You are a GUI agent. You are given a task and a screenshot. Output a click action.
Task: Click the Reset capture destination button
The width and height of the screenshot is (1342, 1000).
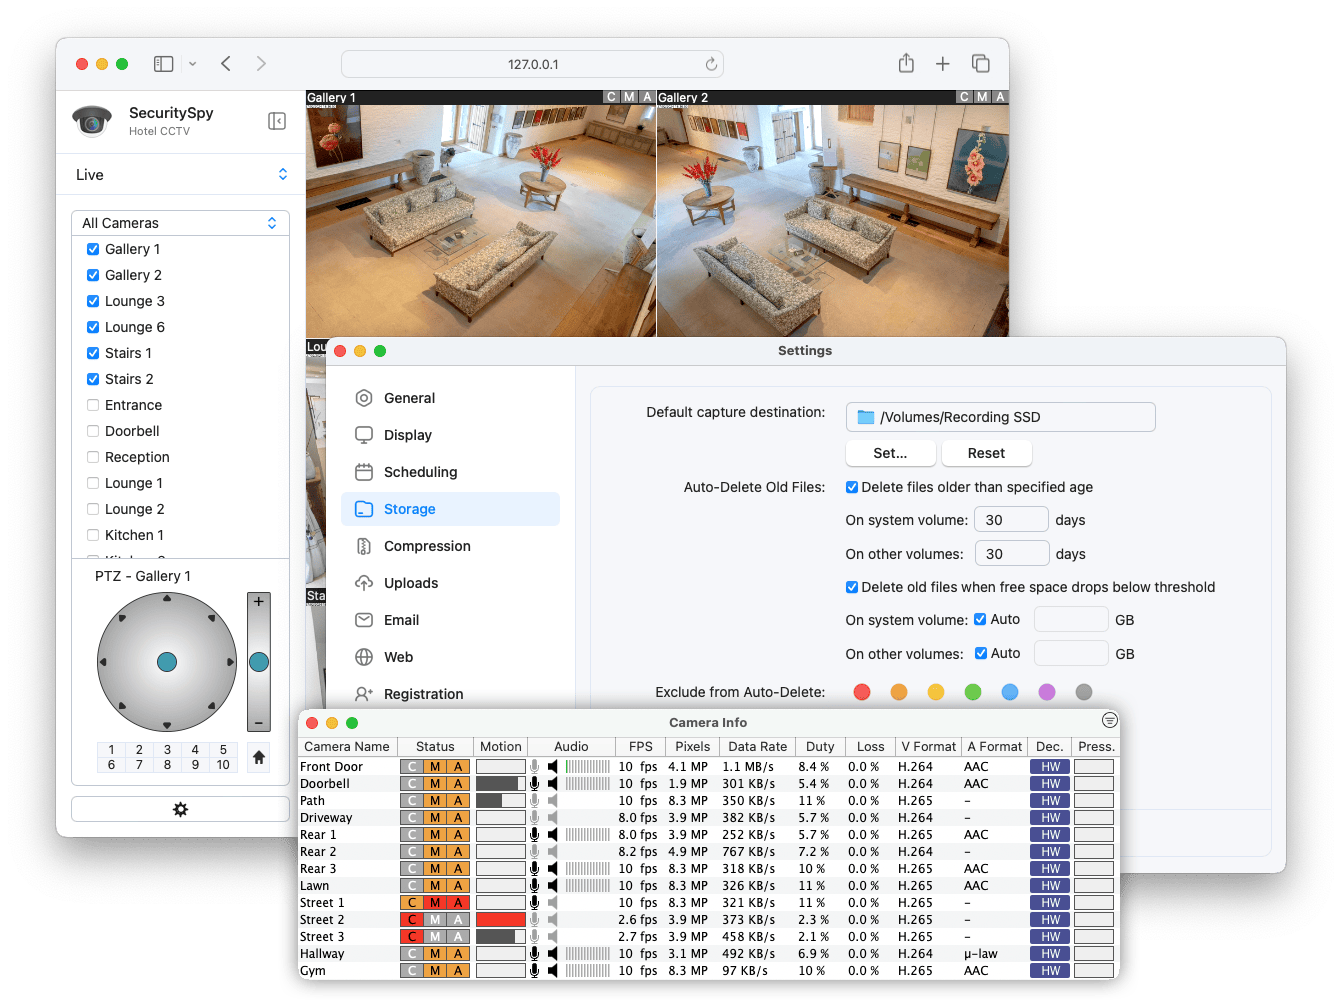tap(986, 452)
